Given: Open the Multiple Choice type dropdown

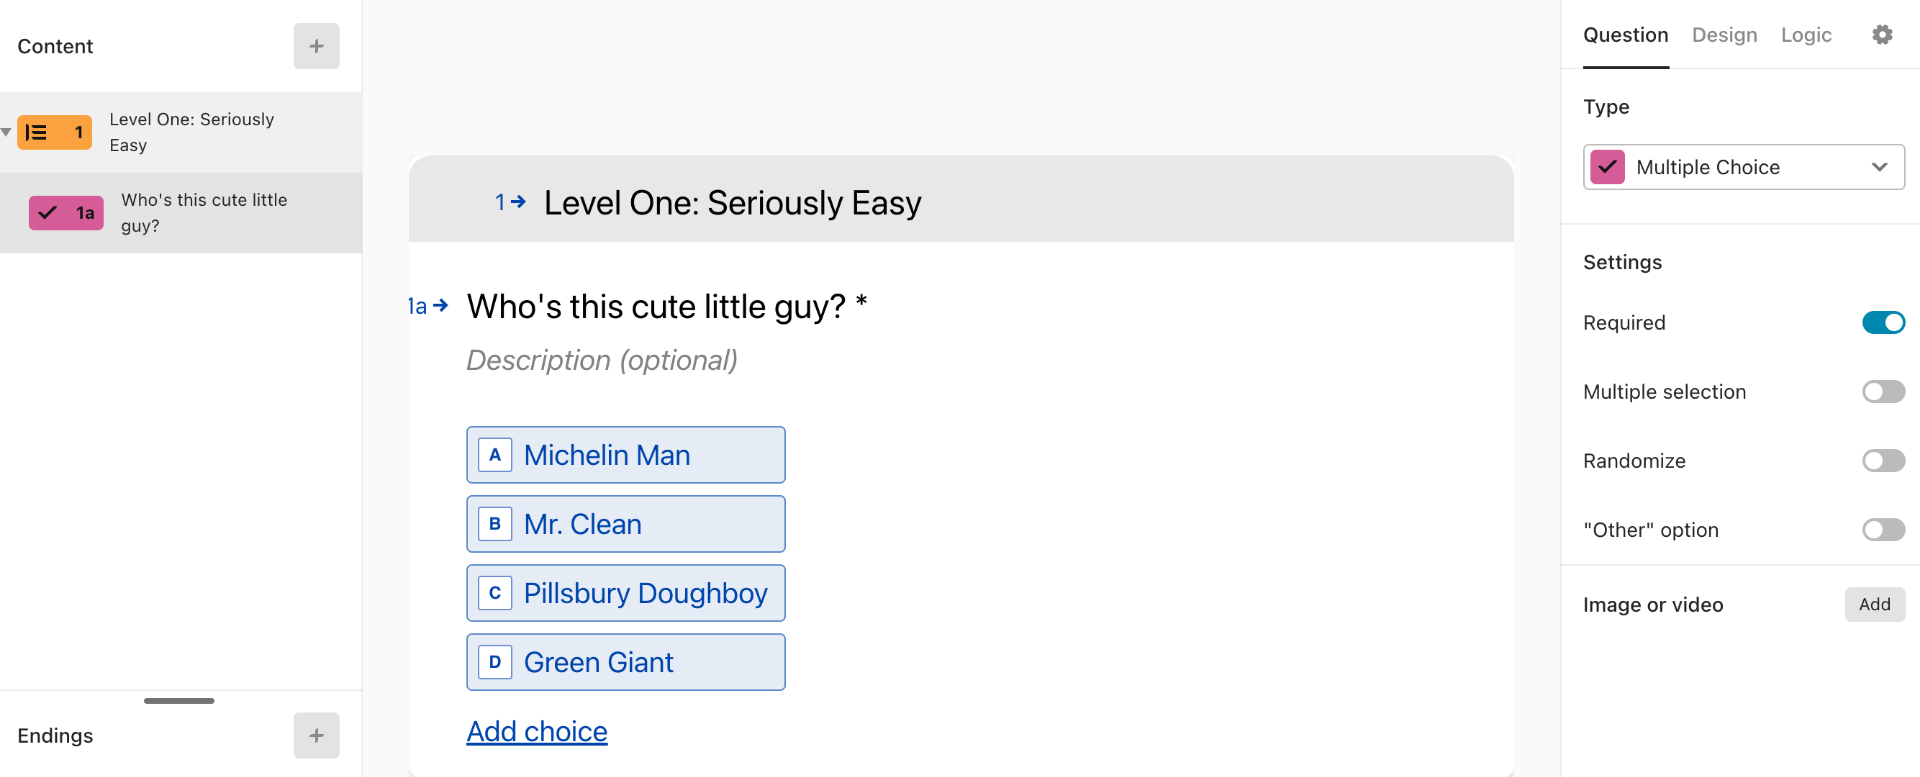Looking at the screenshot, I should [1880, 167].
